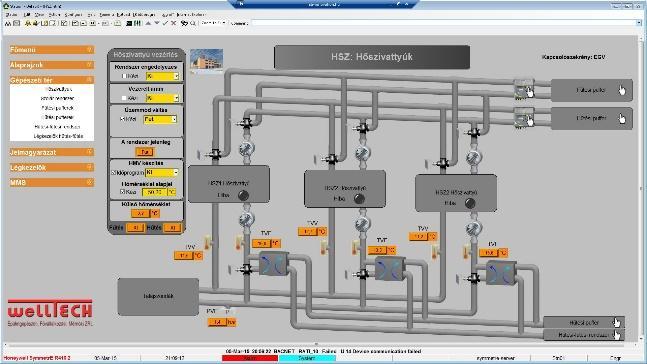Click the hand pointer on top right buffer box
Image resolution: width=647 pixels, height=364 pixels.
pyautogui.click(x=622, y=90)
